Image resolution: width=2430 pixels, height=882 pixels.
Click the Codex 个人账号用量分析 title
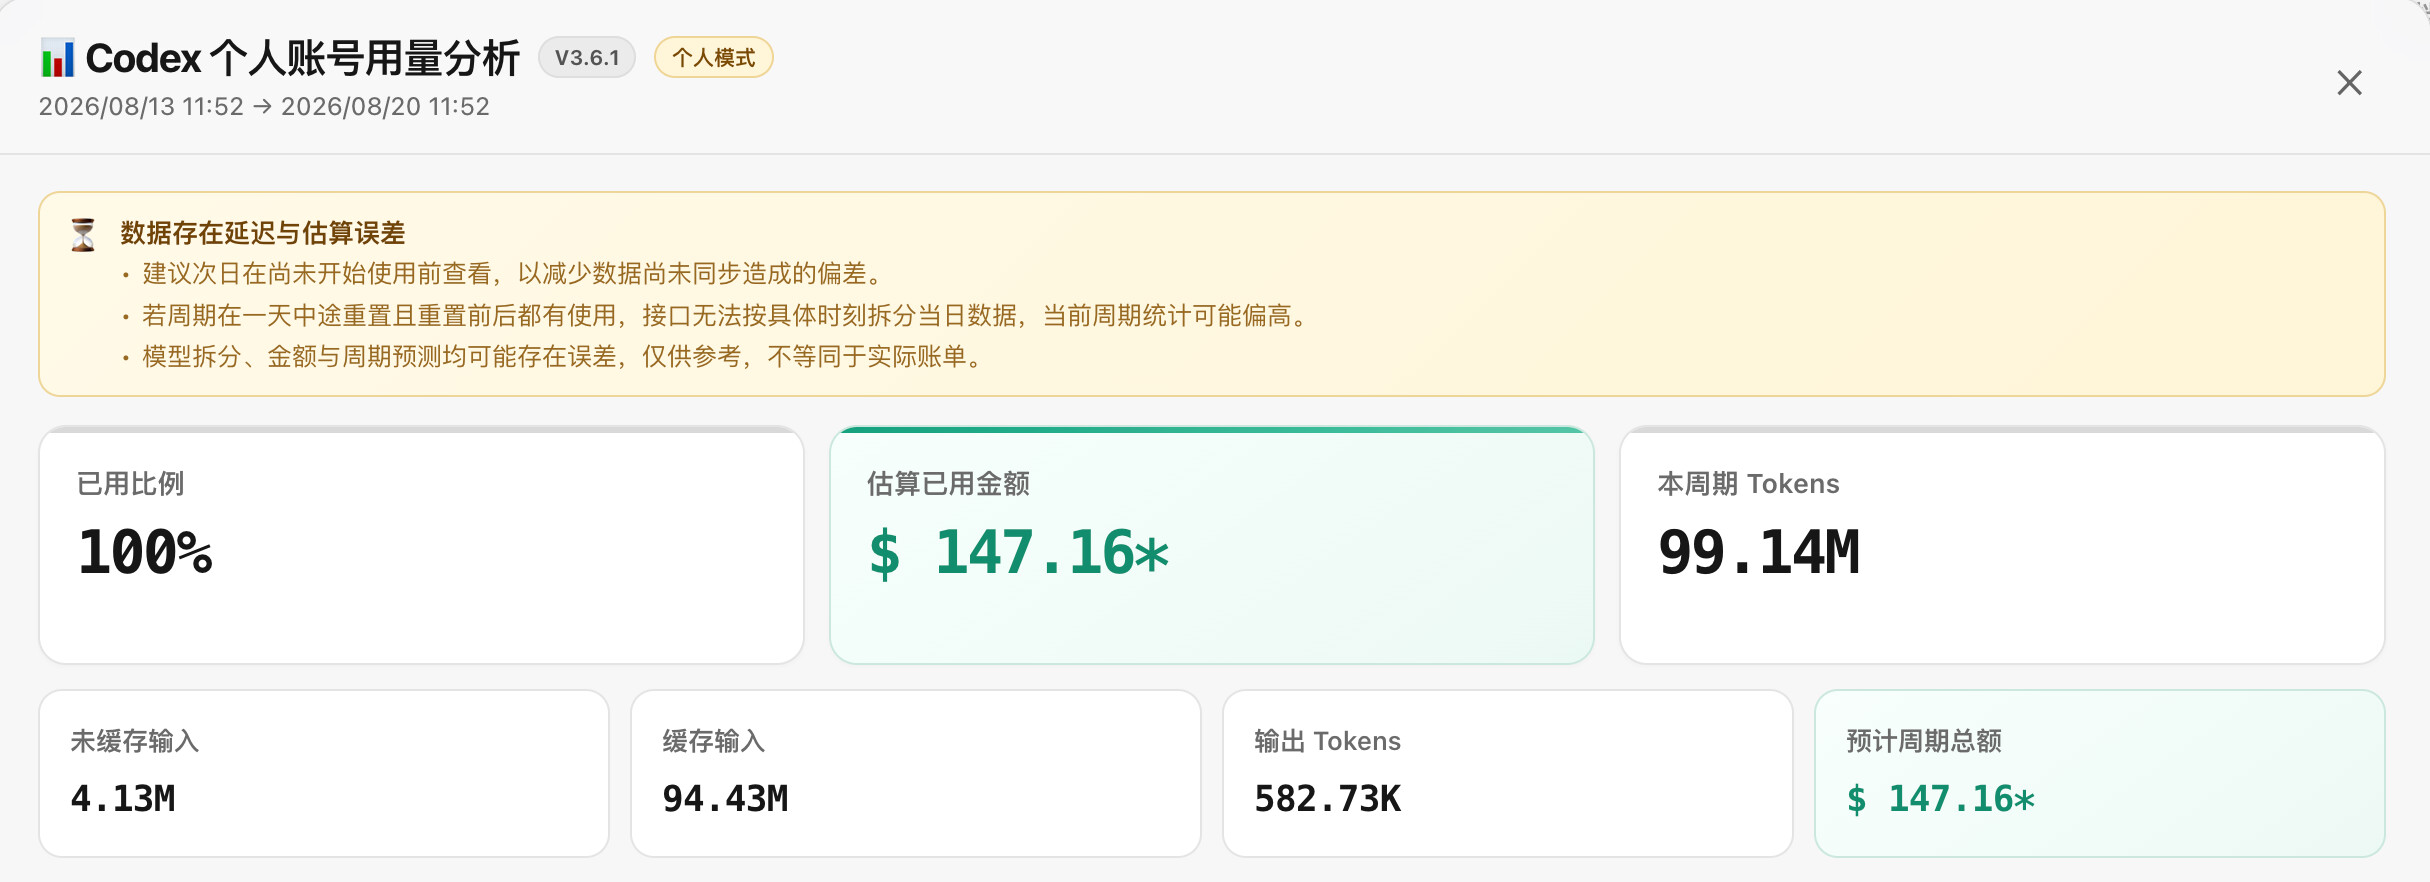[x=303, y=58]
